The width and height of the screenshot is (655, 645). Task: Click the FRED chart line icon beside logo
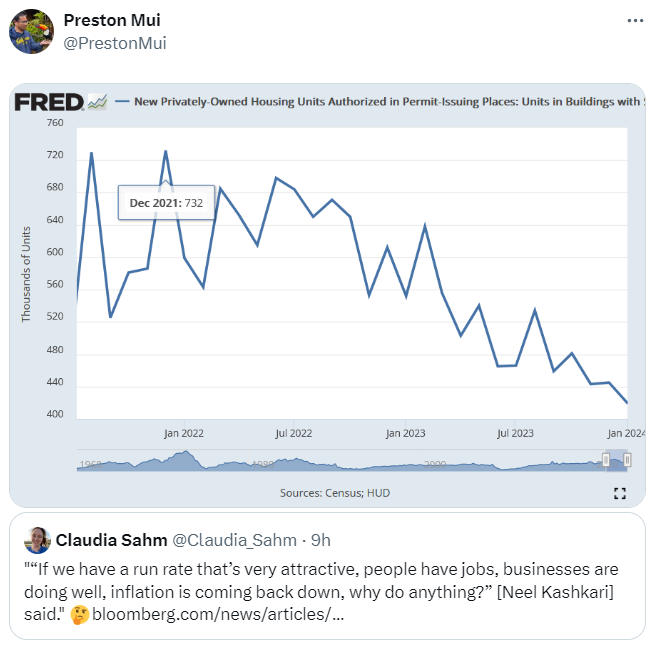[97, 101]
